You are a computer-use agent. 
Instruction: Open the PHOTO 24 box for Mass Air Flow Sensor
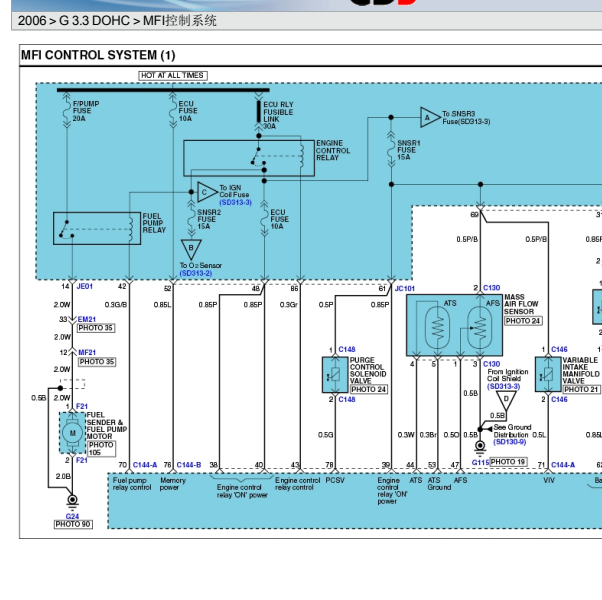coord(523,321)
